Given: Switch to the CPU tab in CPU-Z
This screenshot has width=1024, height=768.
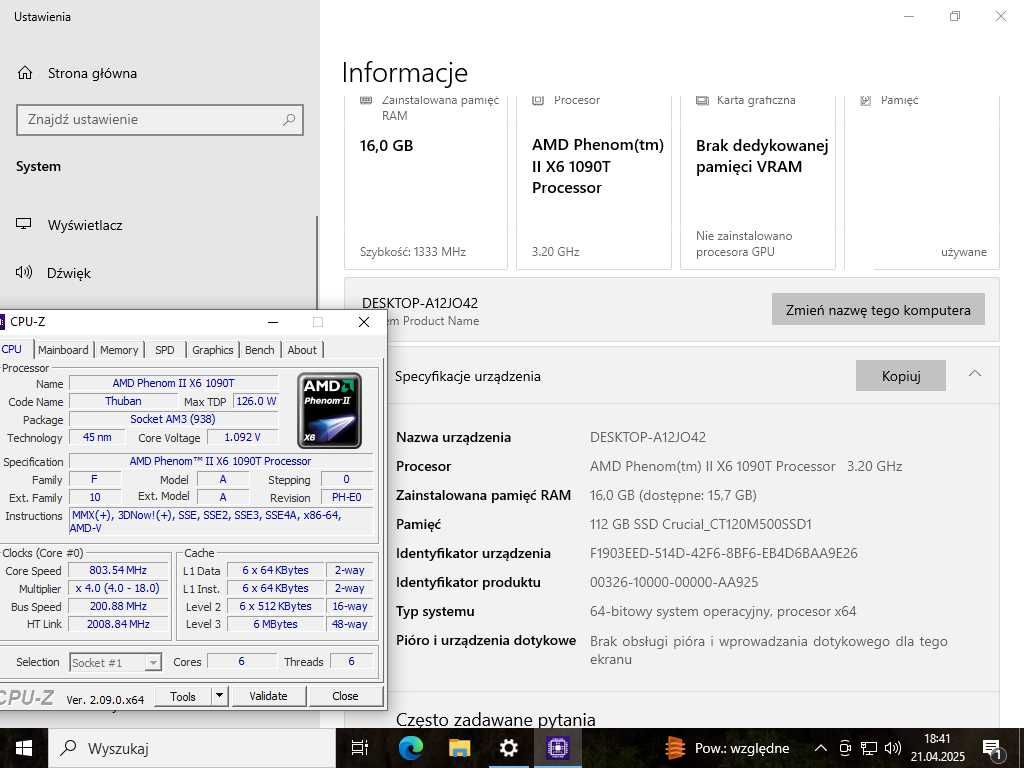Looking at the screenshot, I should (12, 349).
